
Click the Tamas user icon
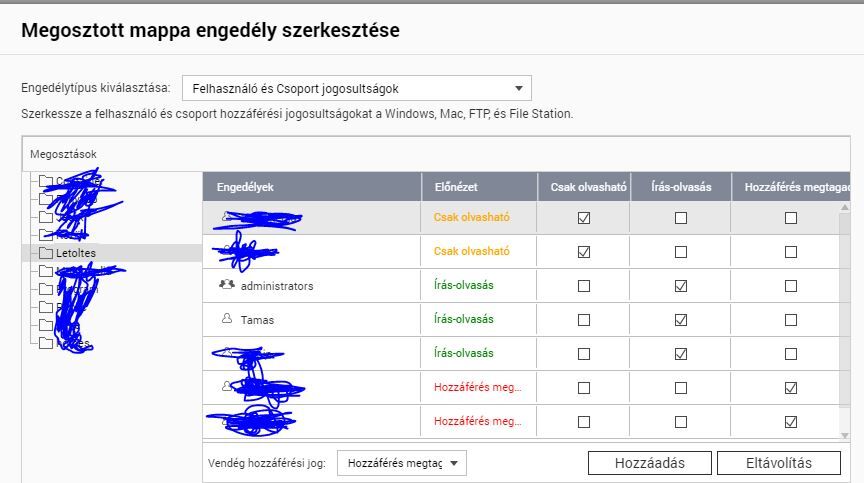click(226, 318)
